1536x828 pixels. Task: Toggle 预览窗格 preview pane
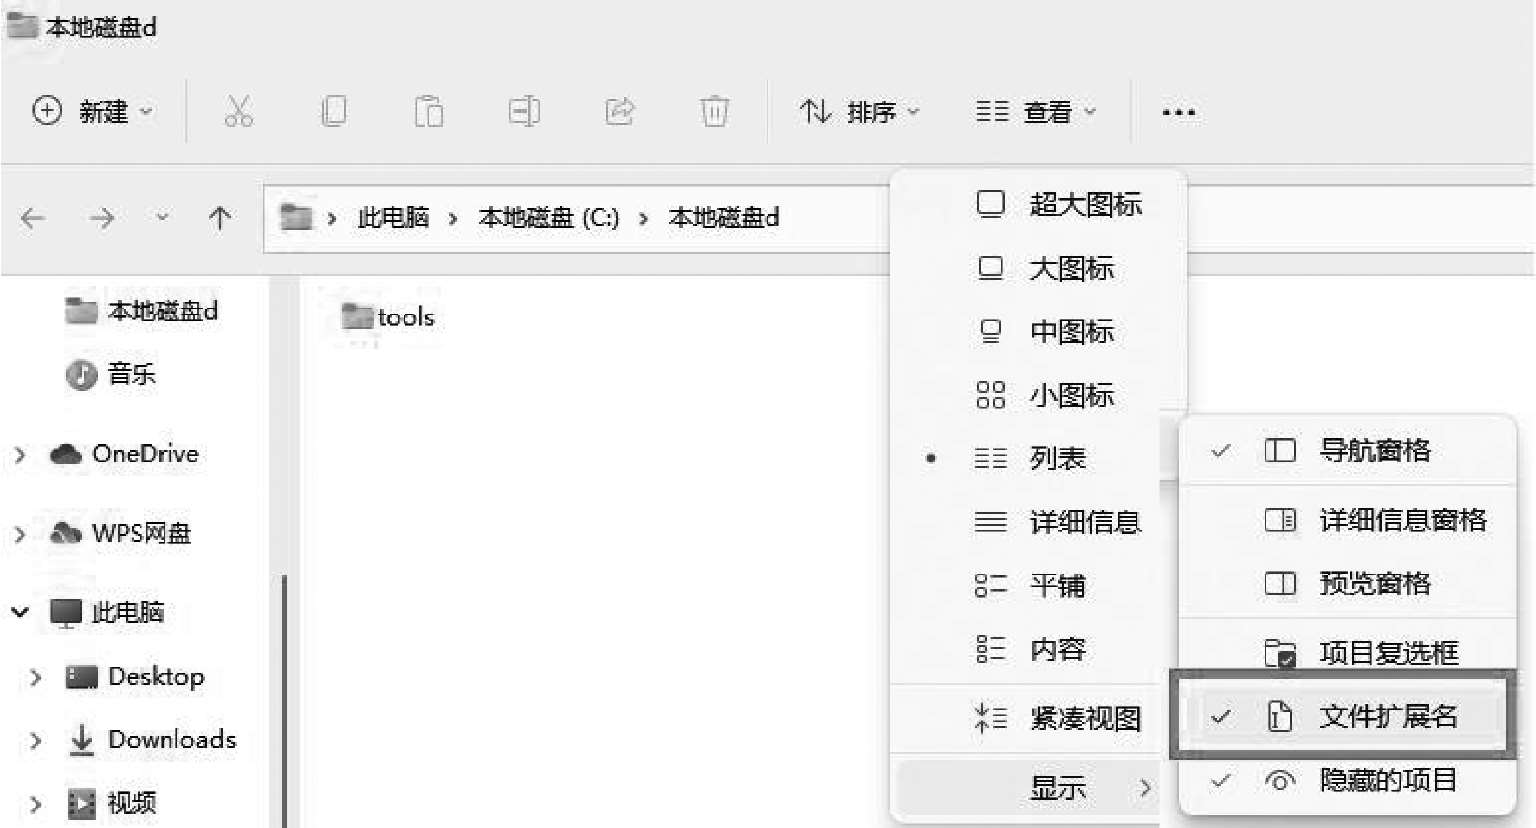point(1348,583)
